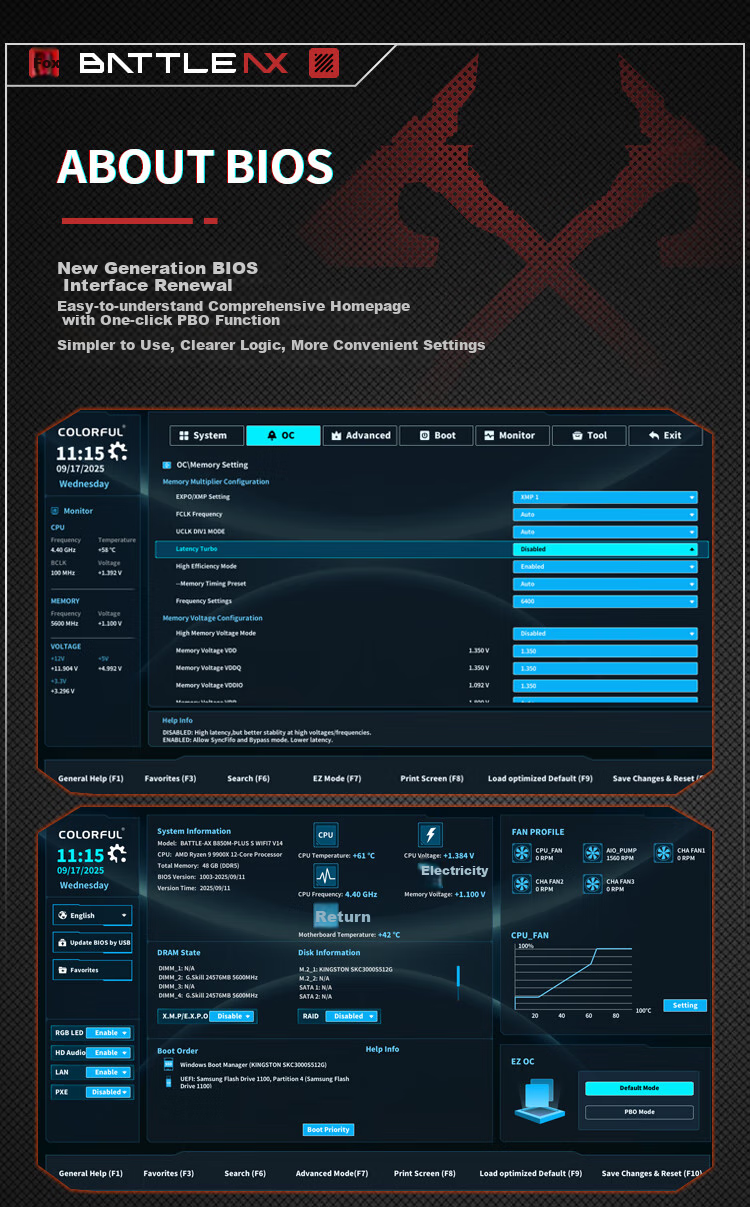Click the red striped square logo in the banner
Viewport: 750px width, 1207px height.
click(x=324, y=63)
